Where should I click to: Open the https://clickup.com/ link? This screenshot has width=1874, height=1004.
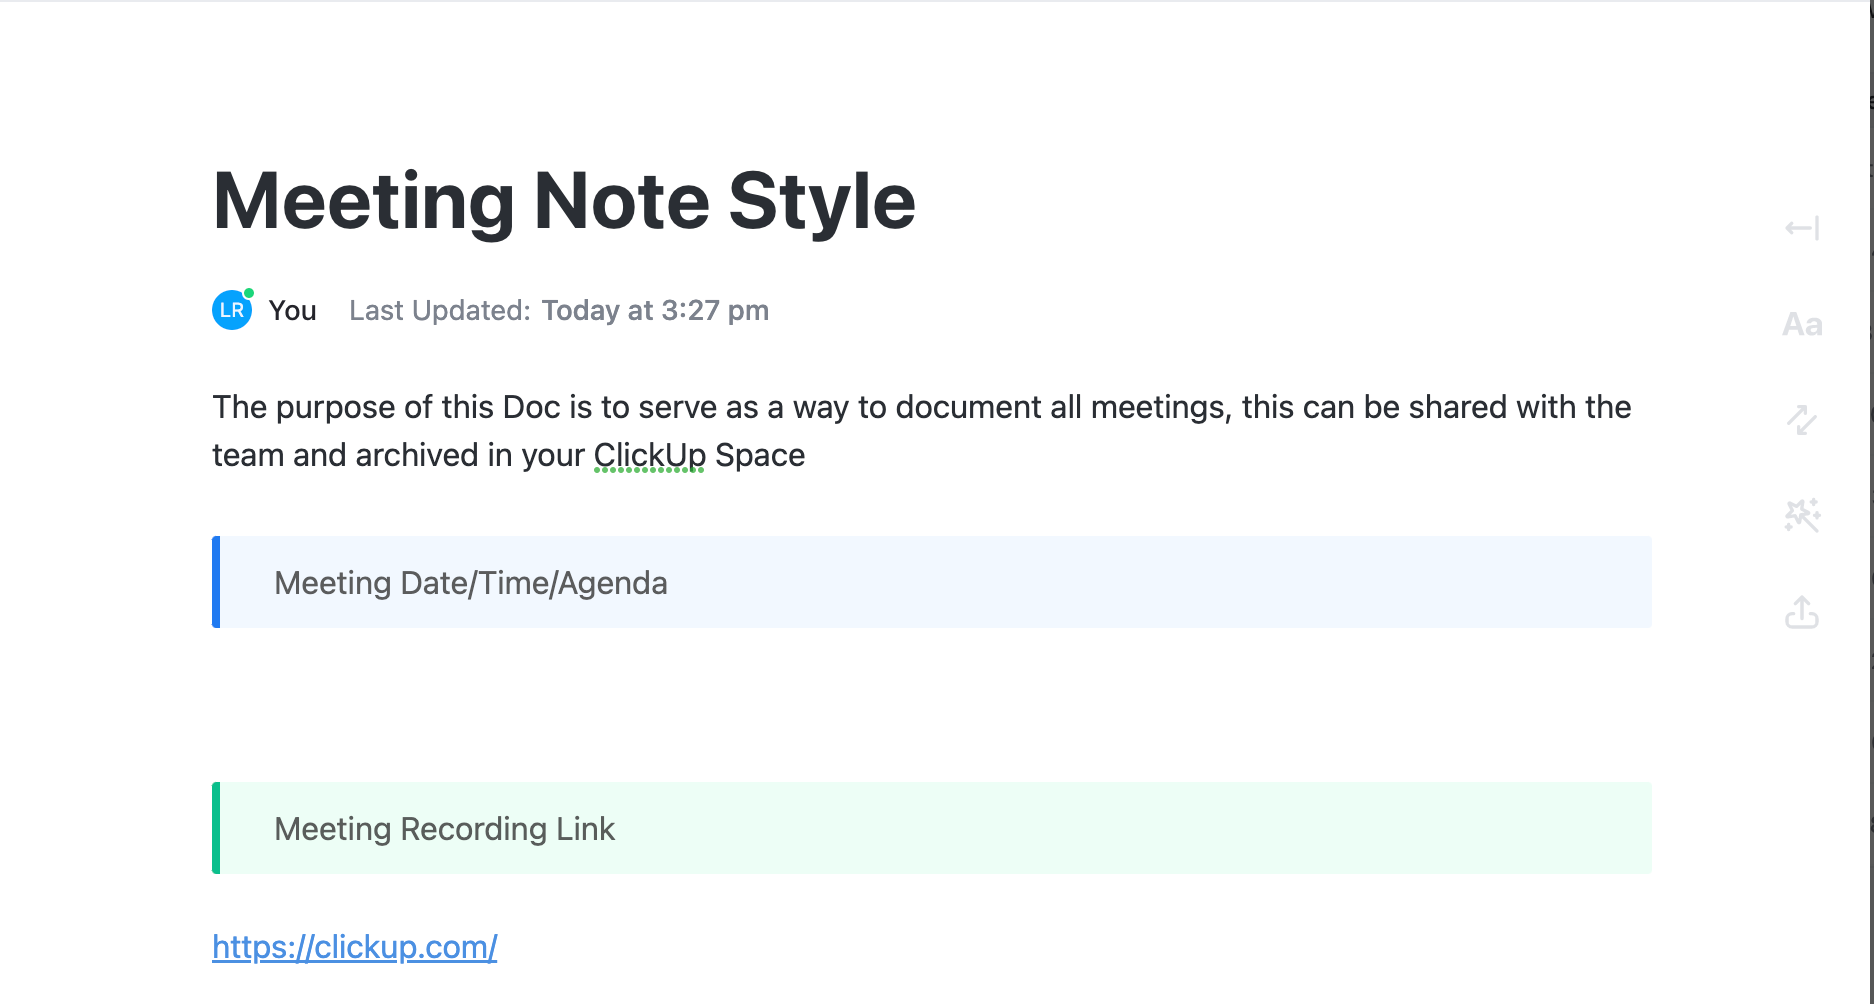(355, 947)
